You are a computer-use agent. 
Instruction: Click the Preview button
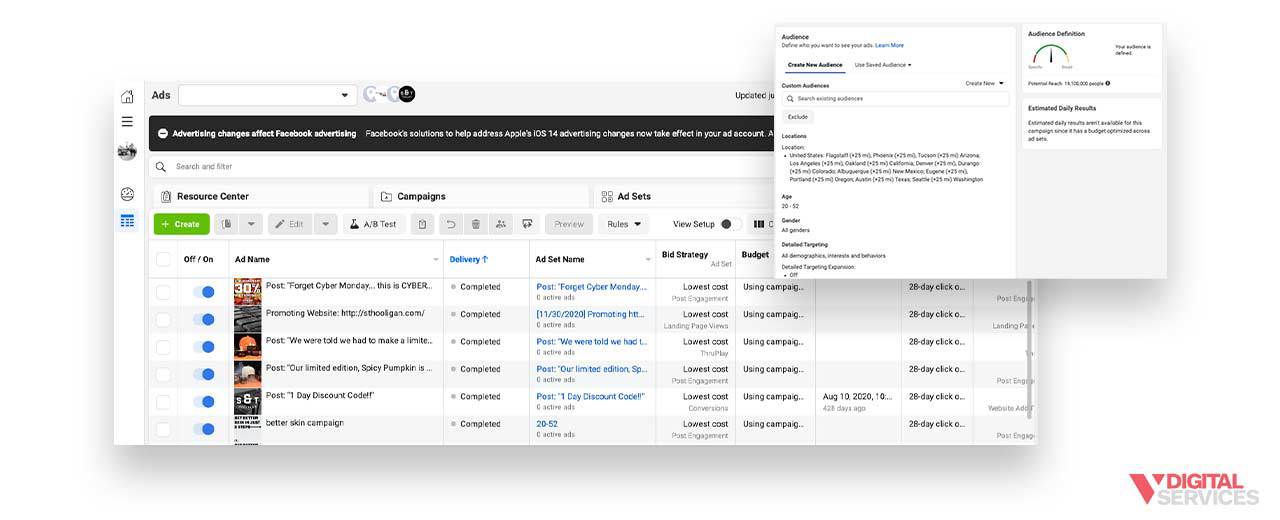(569, 224)
